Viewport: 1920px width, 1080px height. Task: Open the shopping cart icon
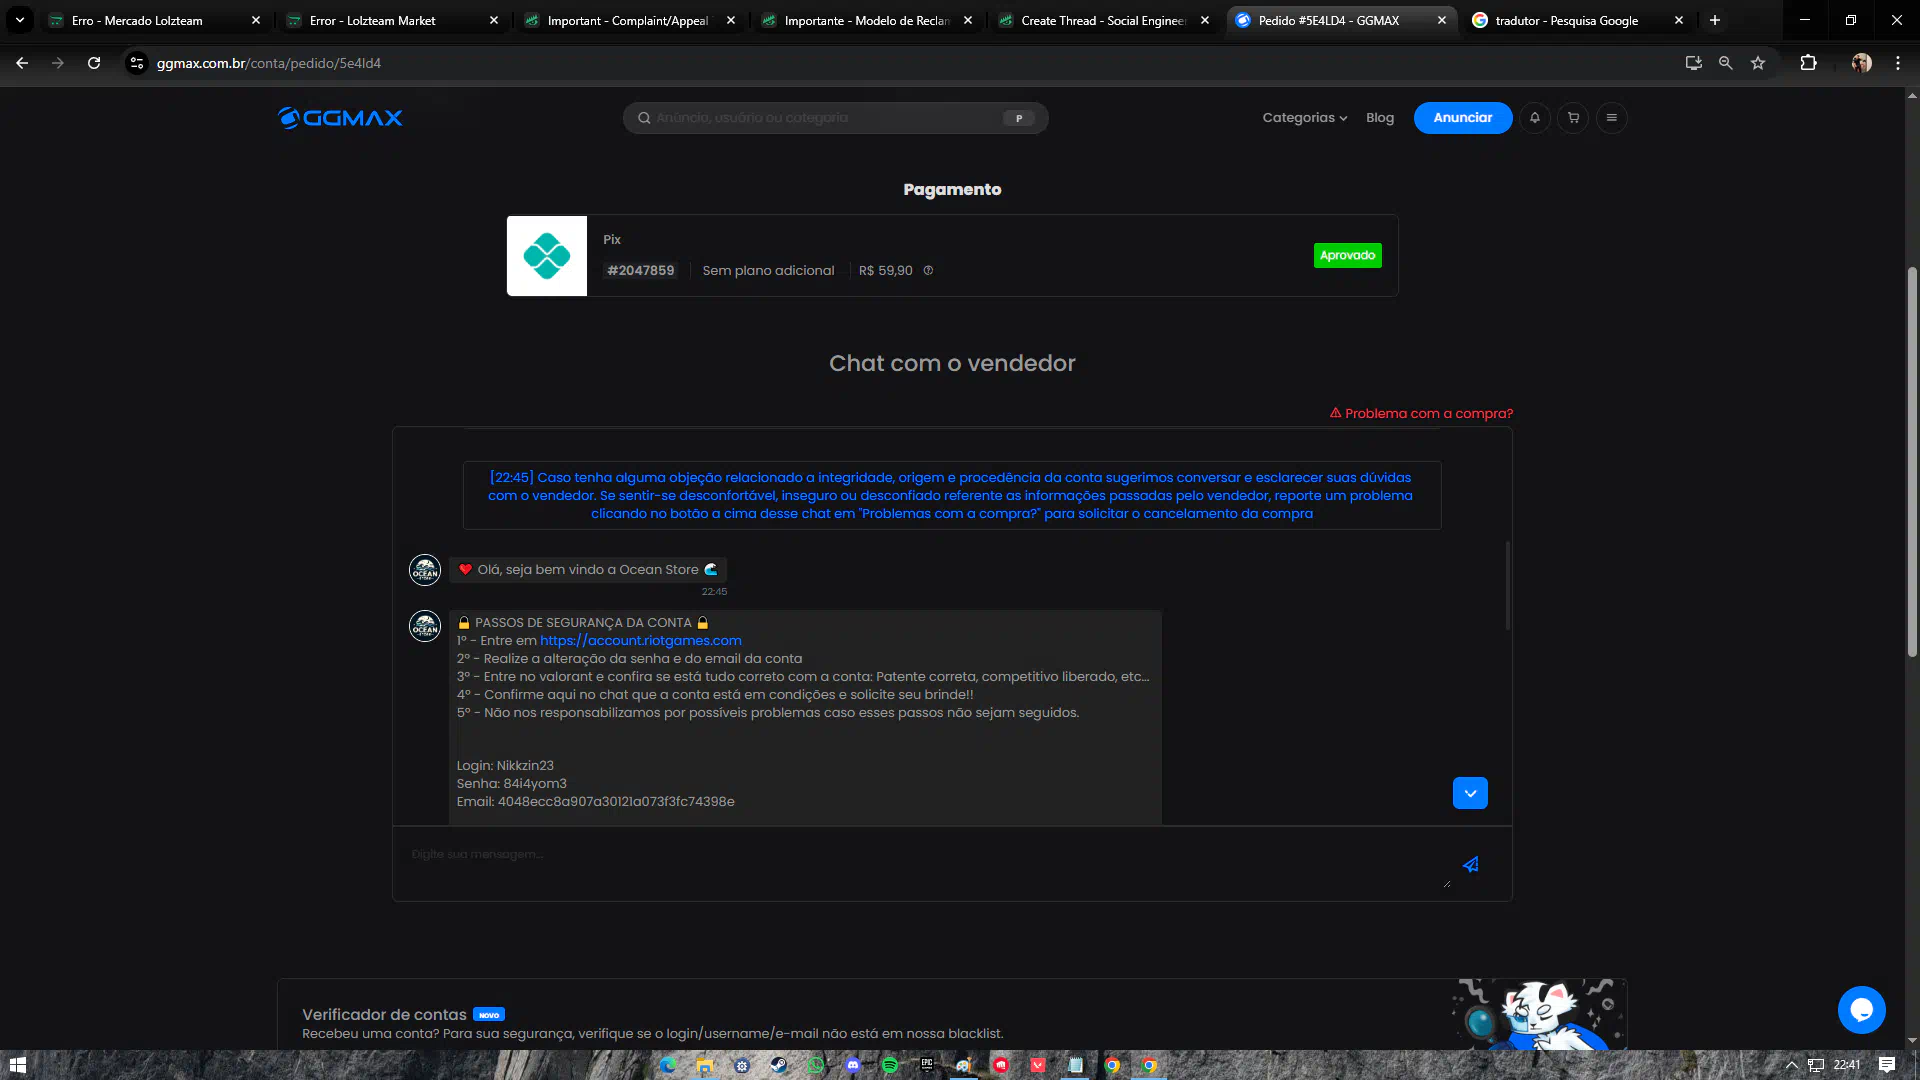pos(1573,118)
